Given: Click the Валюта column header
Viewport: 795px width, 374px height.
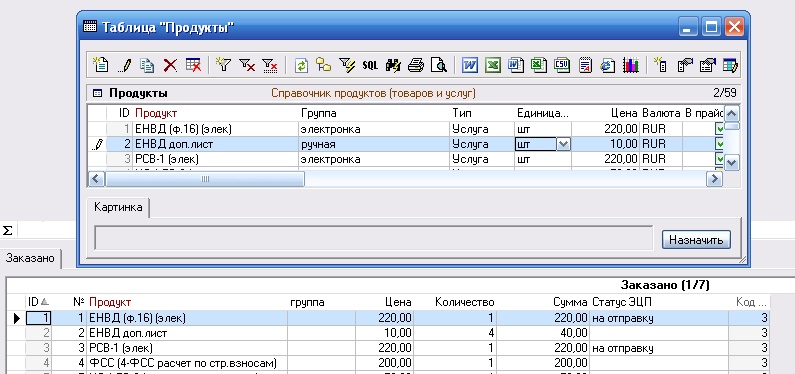Looking at the screenshot, I should (x=661, y=113).
